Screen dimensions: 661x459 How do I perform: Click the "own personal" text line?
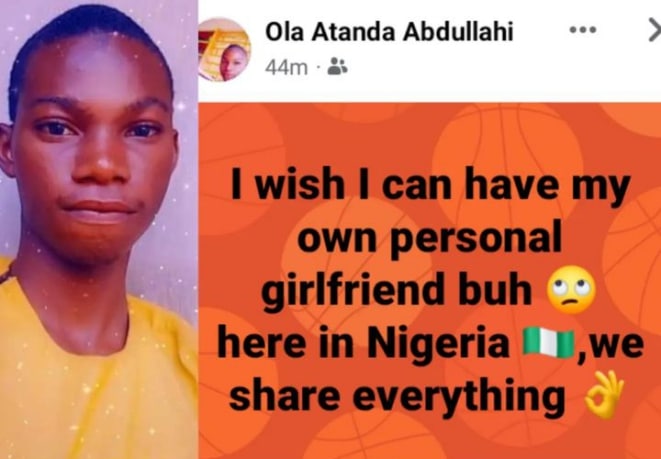(x=431, y=240)
